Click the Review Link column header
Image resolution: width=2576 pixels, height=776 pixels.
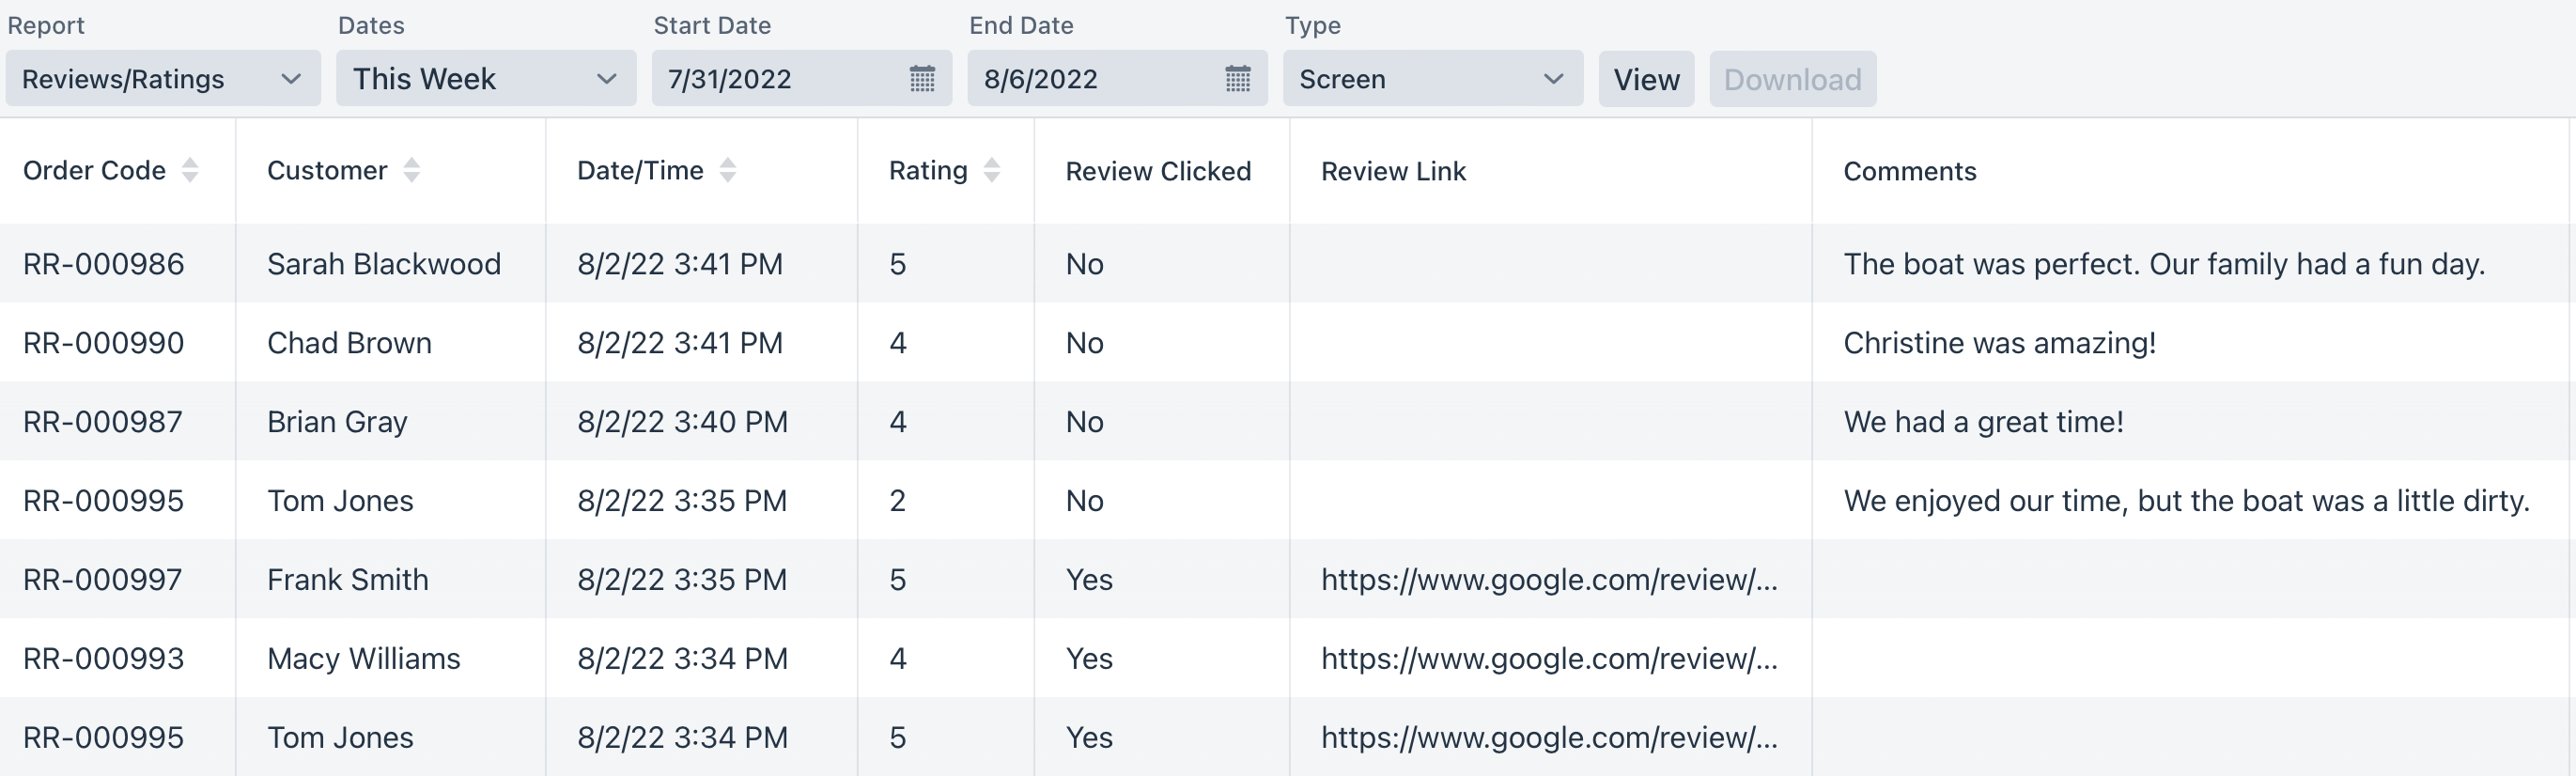click(1393, 171)
